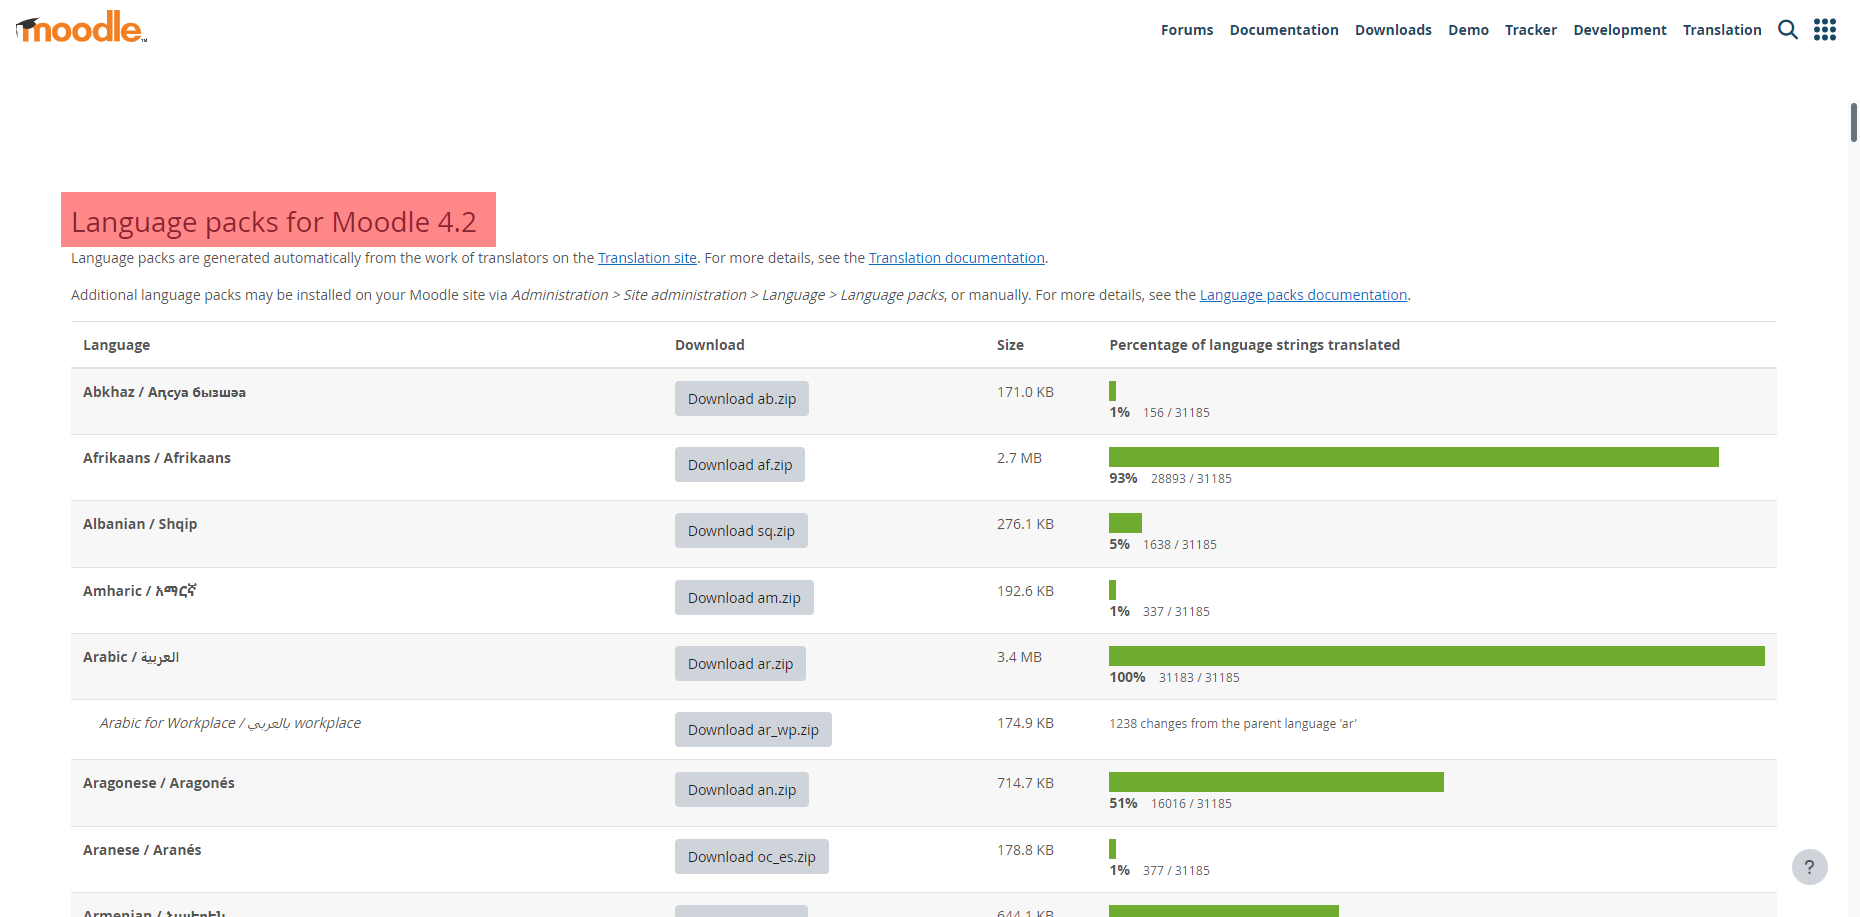Download the Afrikaans language pack af.zip
This screenshot has width=1860, height=917.
[740, 464]
